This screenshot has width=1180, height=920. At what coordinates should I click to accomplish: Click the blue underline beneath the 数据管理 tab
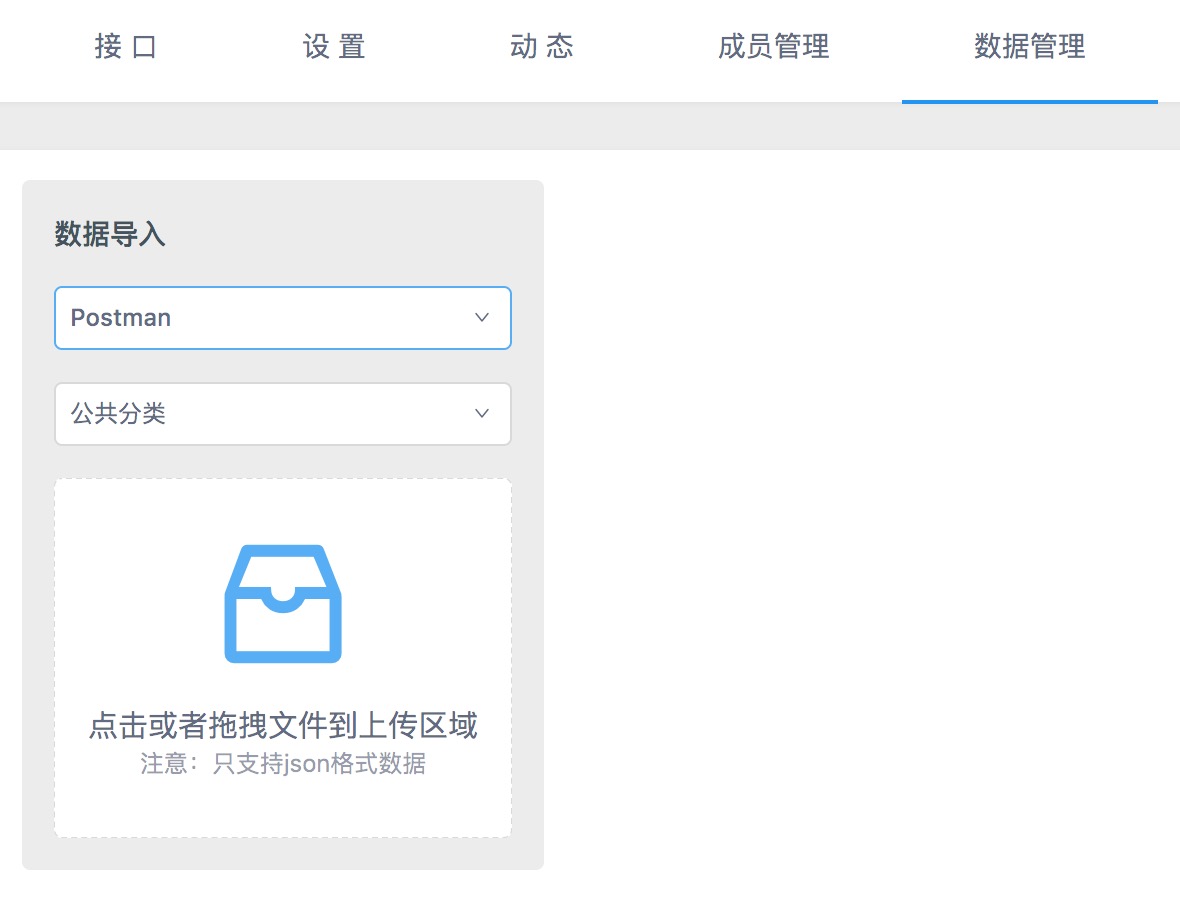coord(1029,101)
